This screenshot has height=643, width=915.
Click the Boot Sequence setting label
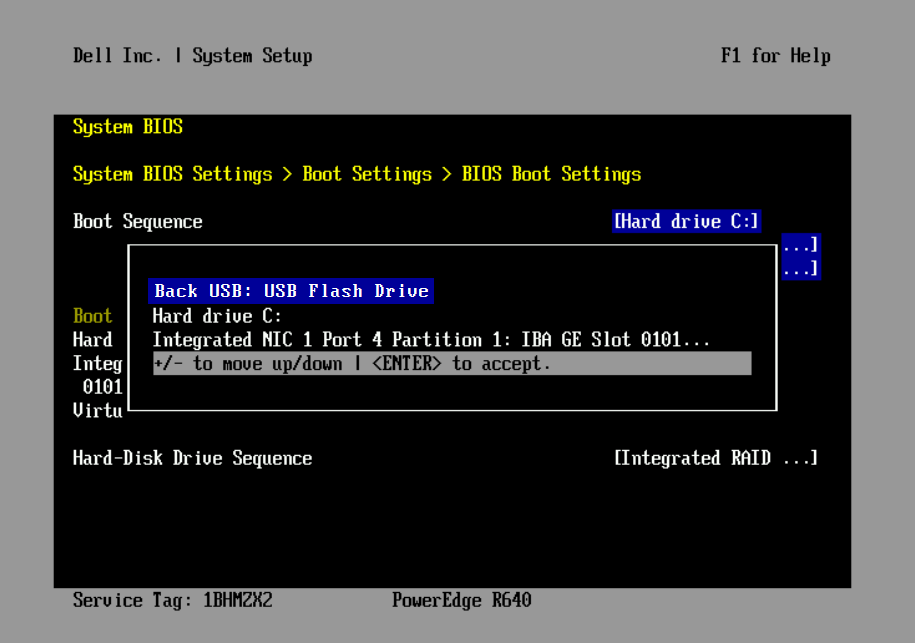138,222
